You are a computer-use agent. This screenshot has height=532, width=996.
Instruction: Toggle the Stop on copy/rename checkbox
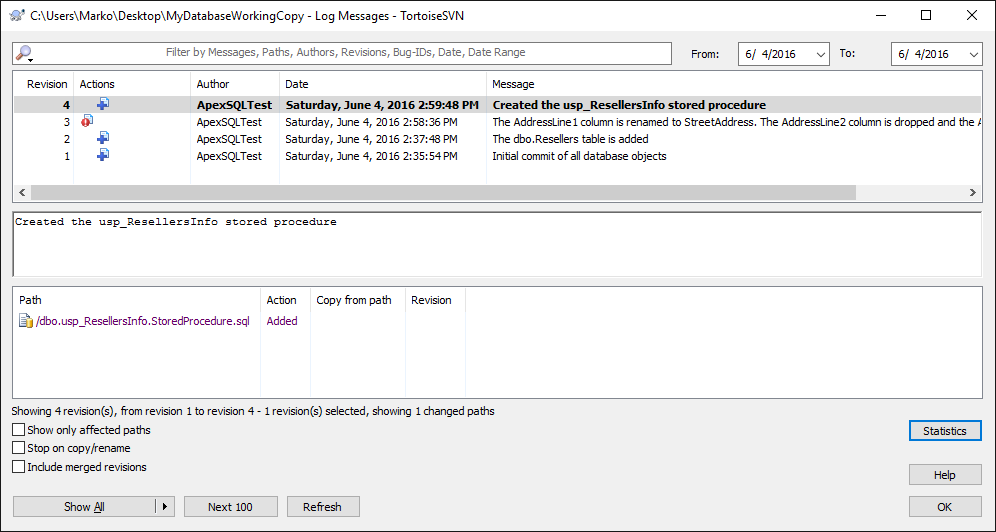(19, 448)
